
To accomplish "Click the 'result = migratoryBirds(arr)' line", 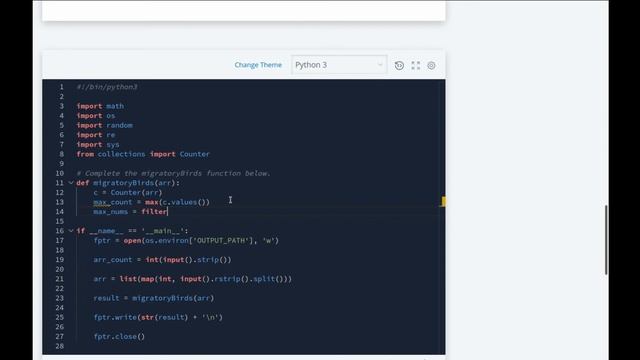I will [153, 298].
